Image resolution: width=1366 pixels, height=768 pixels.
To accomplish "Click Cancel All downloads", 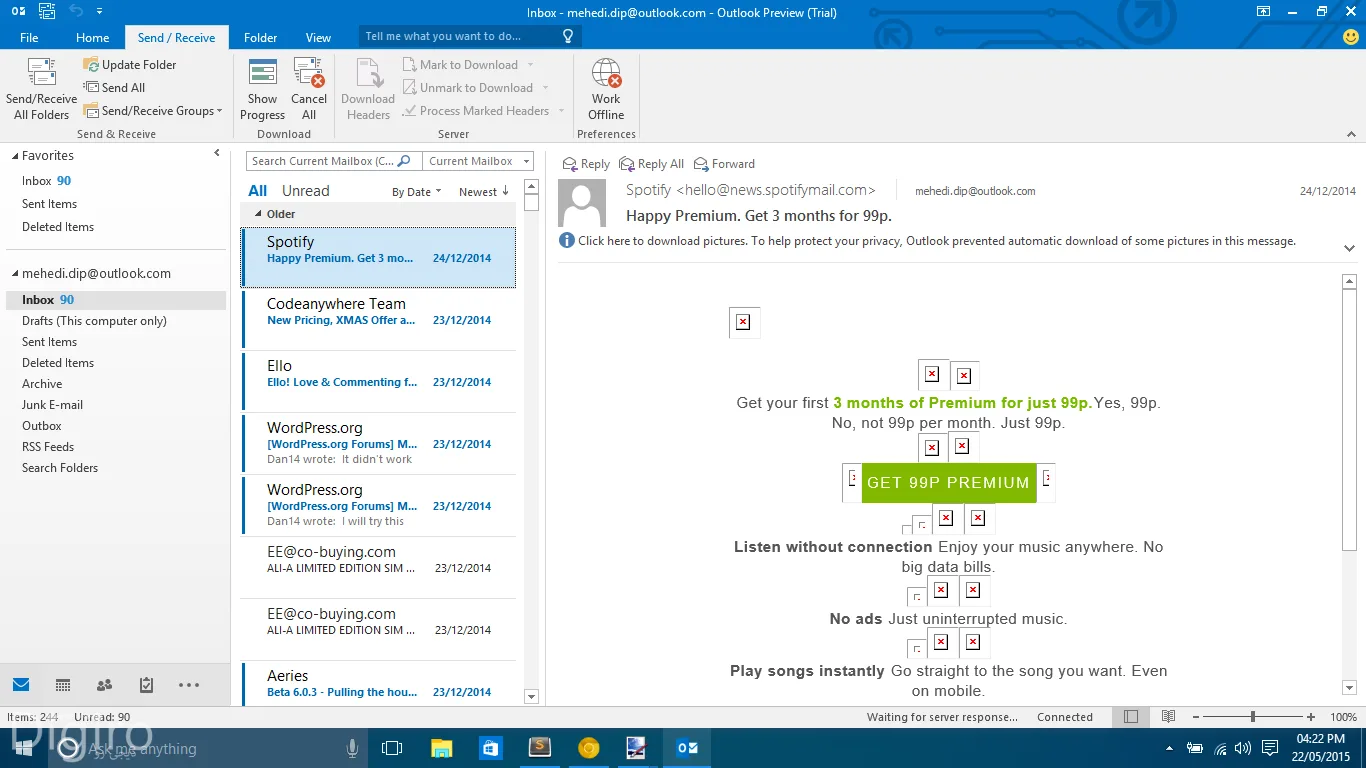I will 309,89.
